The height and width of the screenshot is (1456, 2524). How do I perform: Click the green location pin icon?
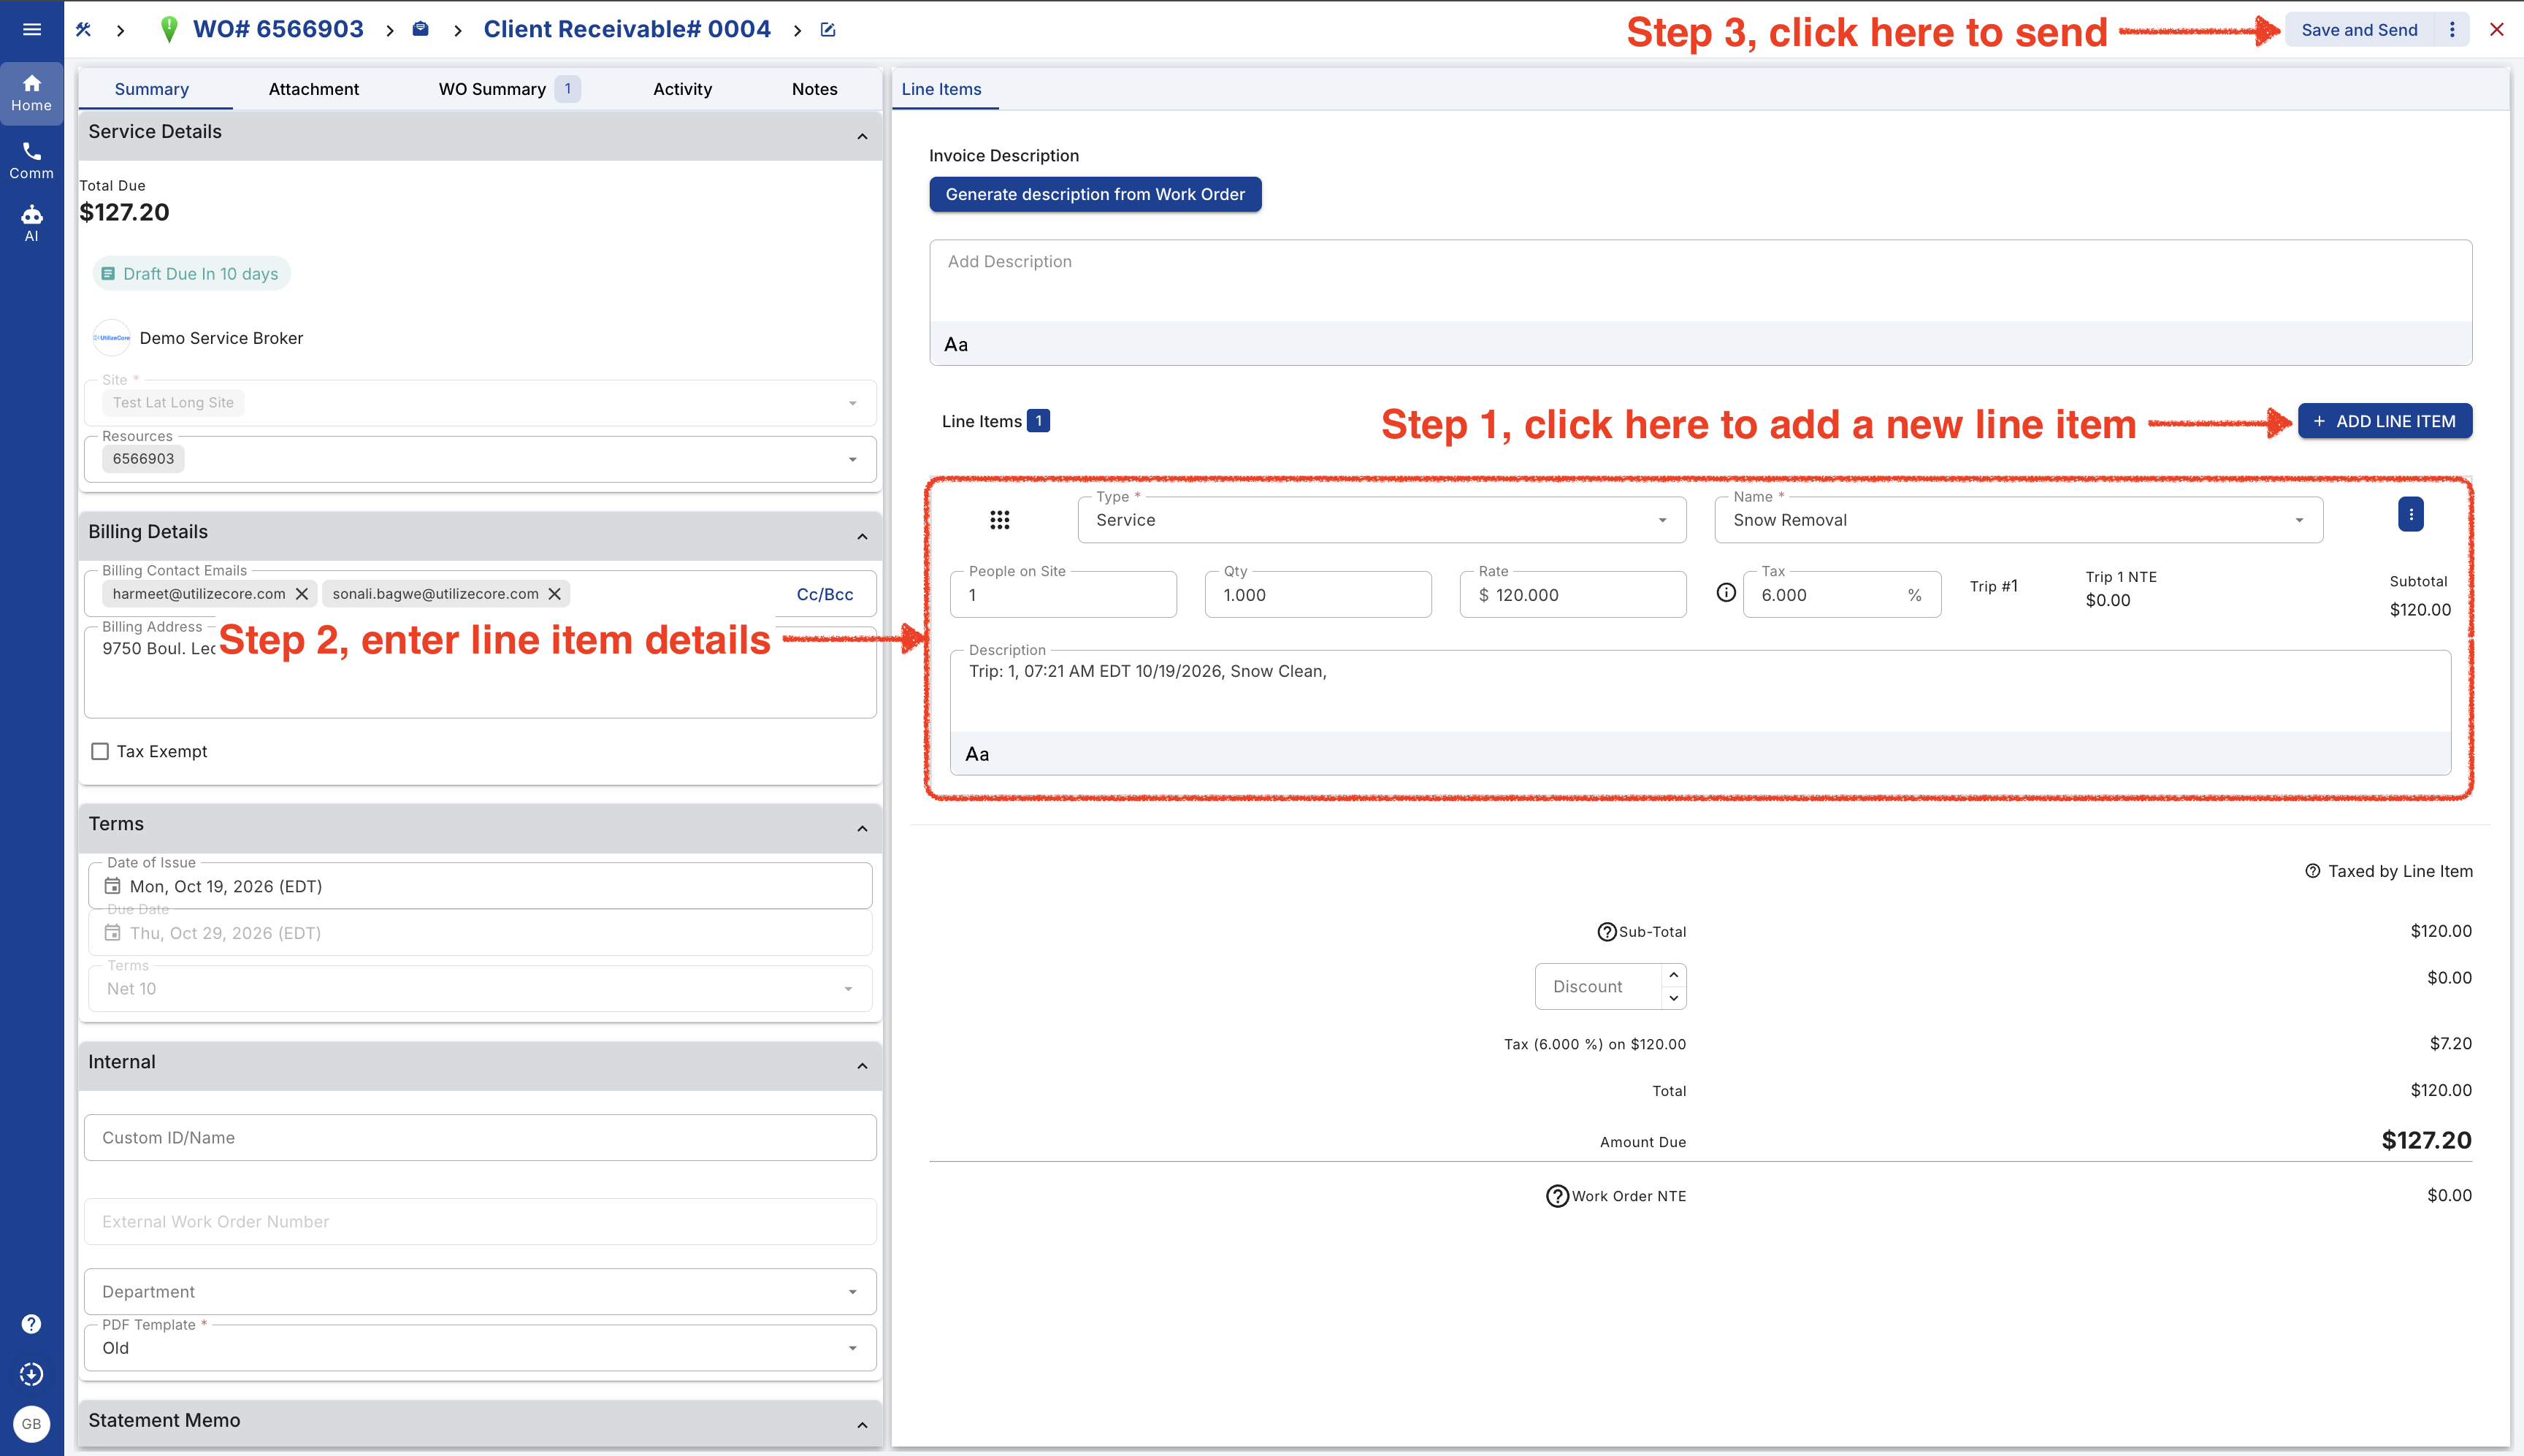169,30
